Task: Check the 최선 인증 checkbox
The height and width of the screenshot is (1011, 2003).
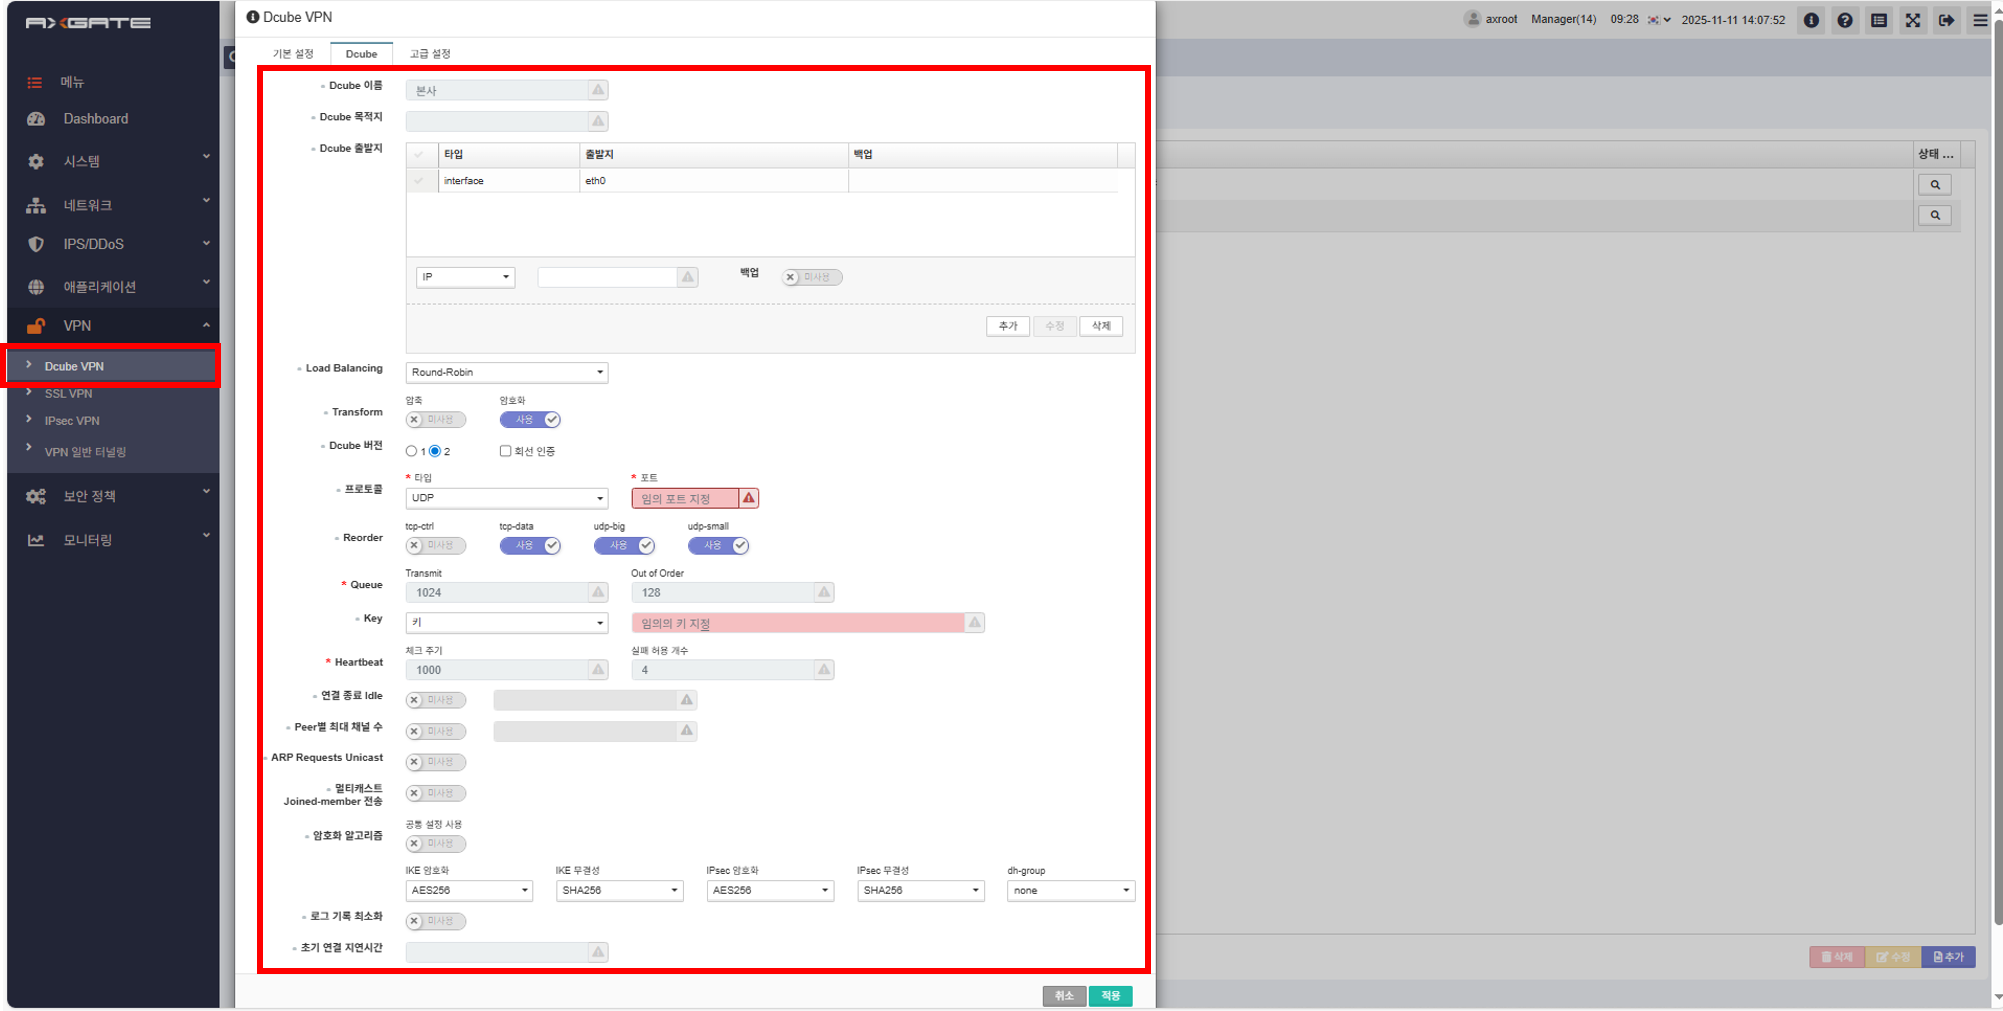Action: (505, 451)
